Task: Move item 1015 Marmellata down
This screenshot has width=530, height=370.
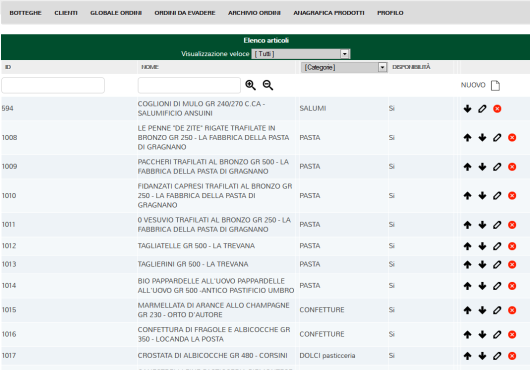Action: click(482, 310)
